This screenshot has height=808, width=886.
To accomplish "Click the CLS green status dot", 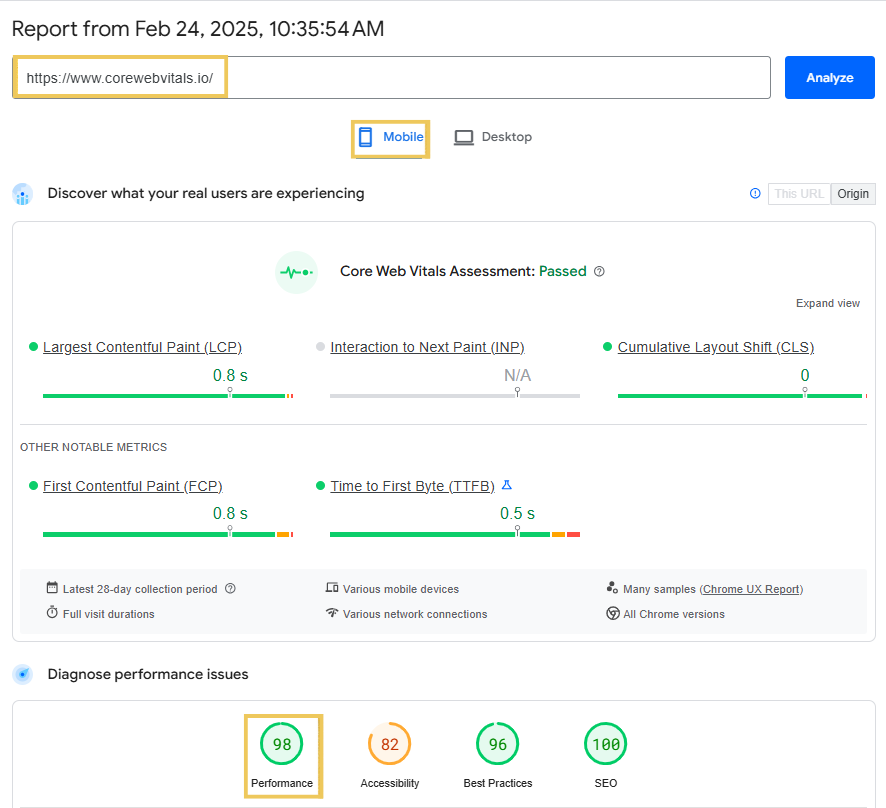I will click(x=607, y=346).
